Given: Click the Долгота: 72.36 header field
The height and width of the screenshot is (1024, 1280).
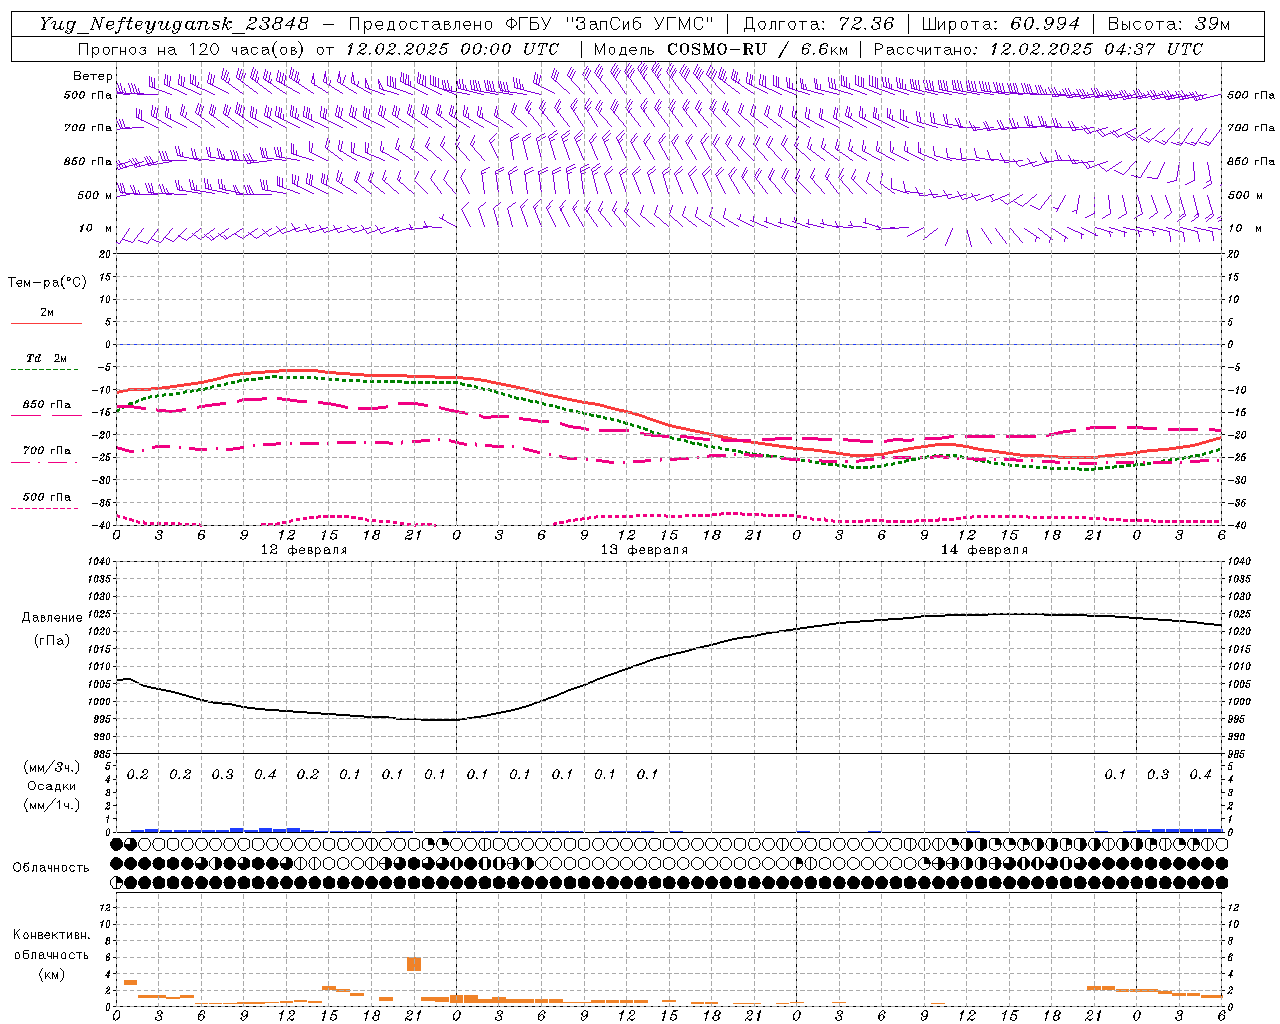Looking at the screenshot, I should pos(818,24).
